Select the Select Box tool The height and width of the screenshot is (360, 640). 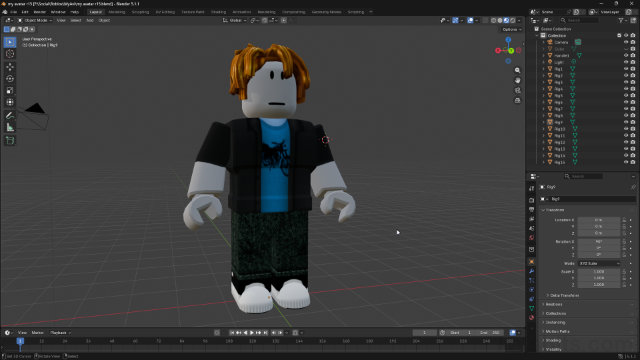pos(10,42)
